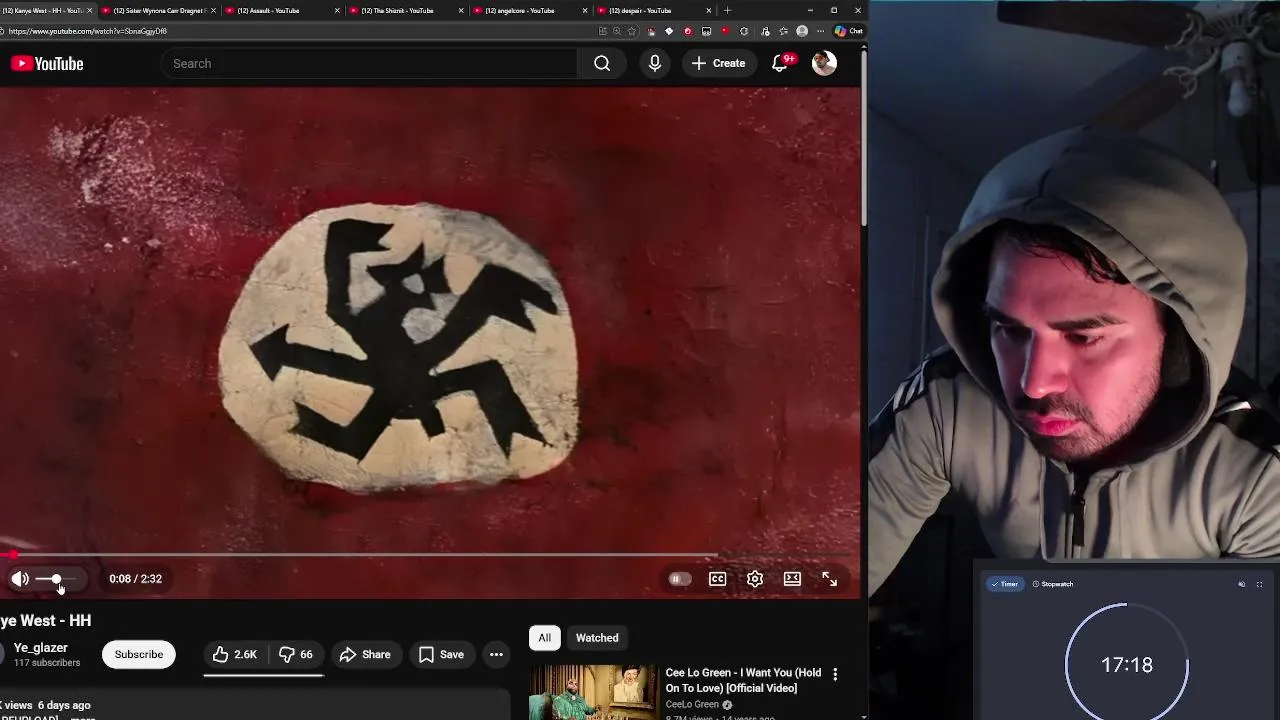The width and height of the screenshot is (1280, 720).
Task: Open more actions three-dot button
Action: click(x=496, y=654)
